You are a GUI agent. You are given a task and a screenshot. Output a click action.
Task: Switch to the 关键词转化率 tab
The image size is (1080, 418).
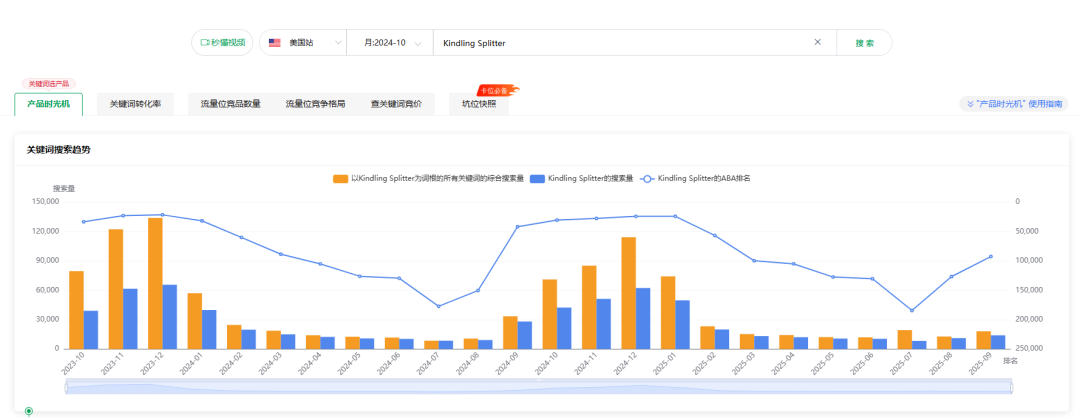point(135,104)
